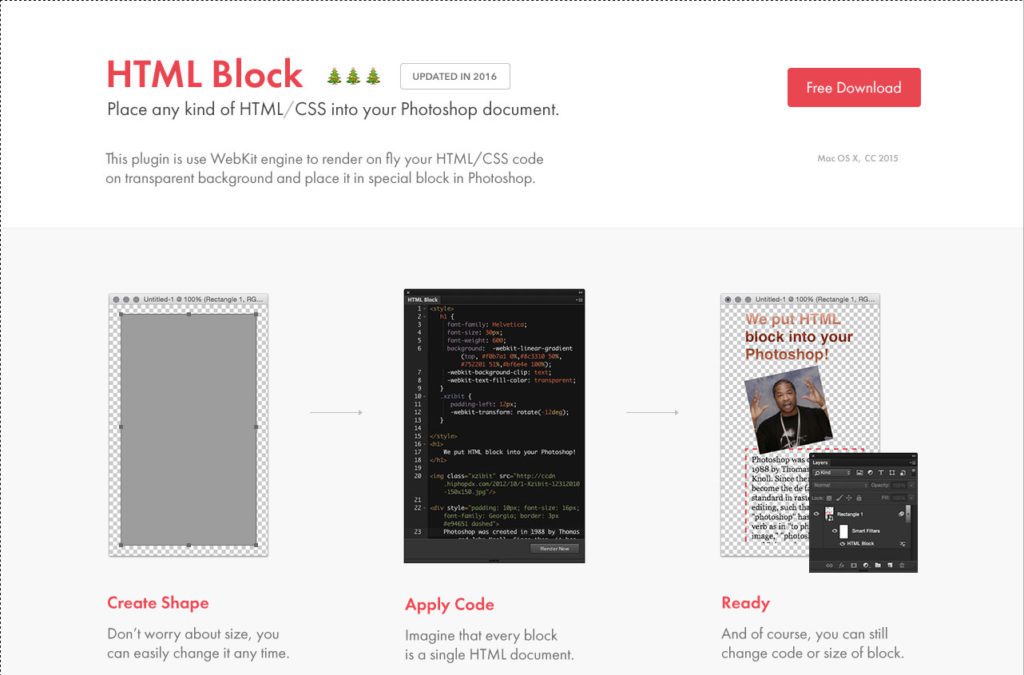Click the Layers panel scrollbar
This screenshot has height=675, width=1024.
[908, 513]
